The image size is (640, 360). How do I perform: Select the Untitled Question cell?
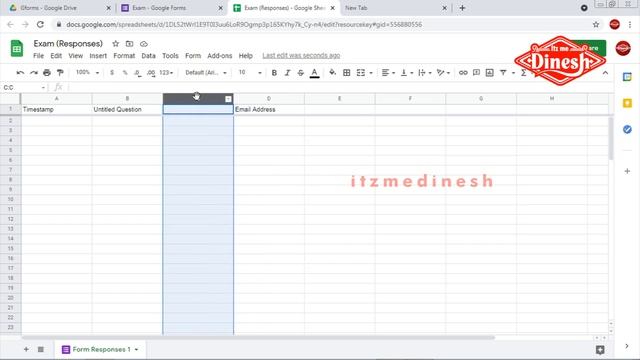pos(127,109)
